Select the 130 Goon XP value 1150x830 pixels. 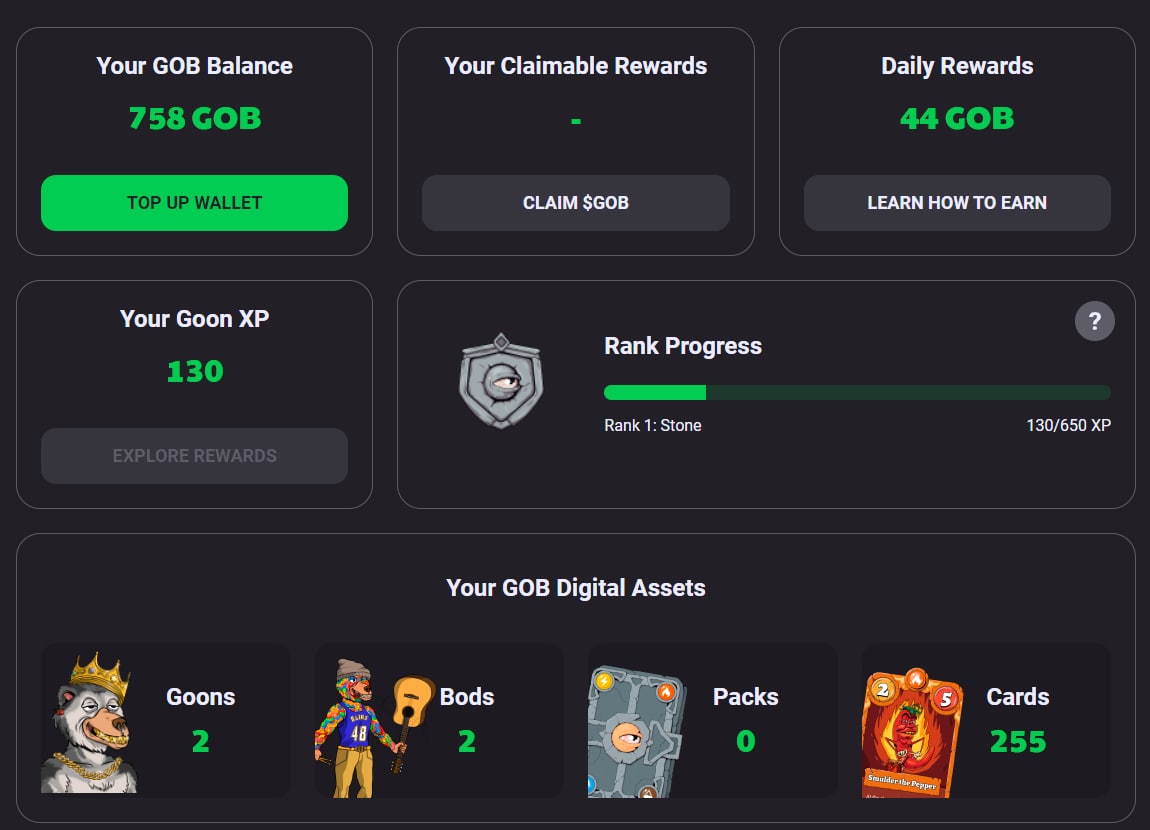[x=195, y=372]
